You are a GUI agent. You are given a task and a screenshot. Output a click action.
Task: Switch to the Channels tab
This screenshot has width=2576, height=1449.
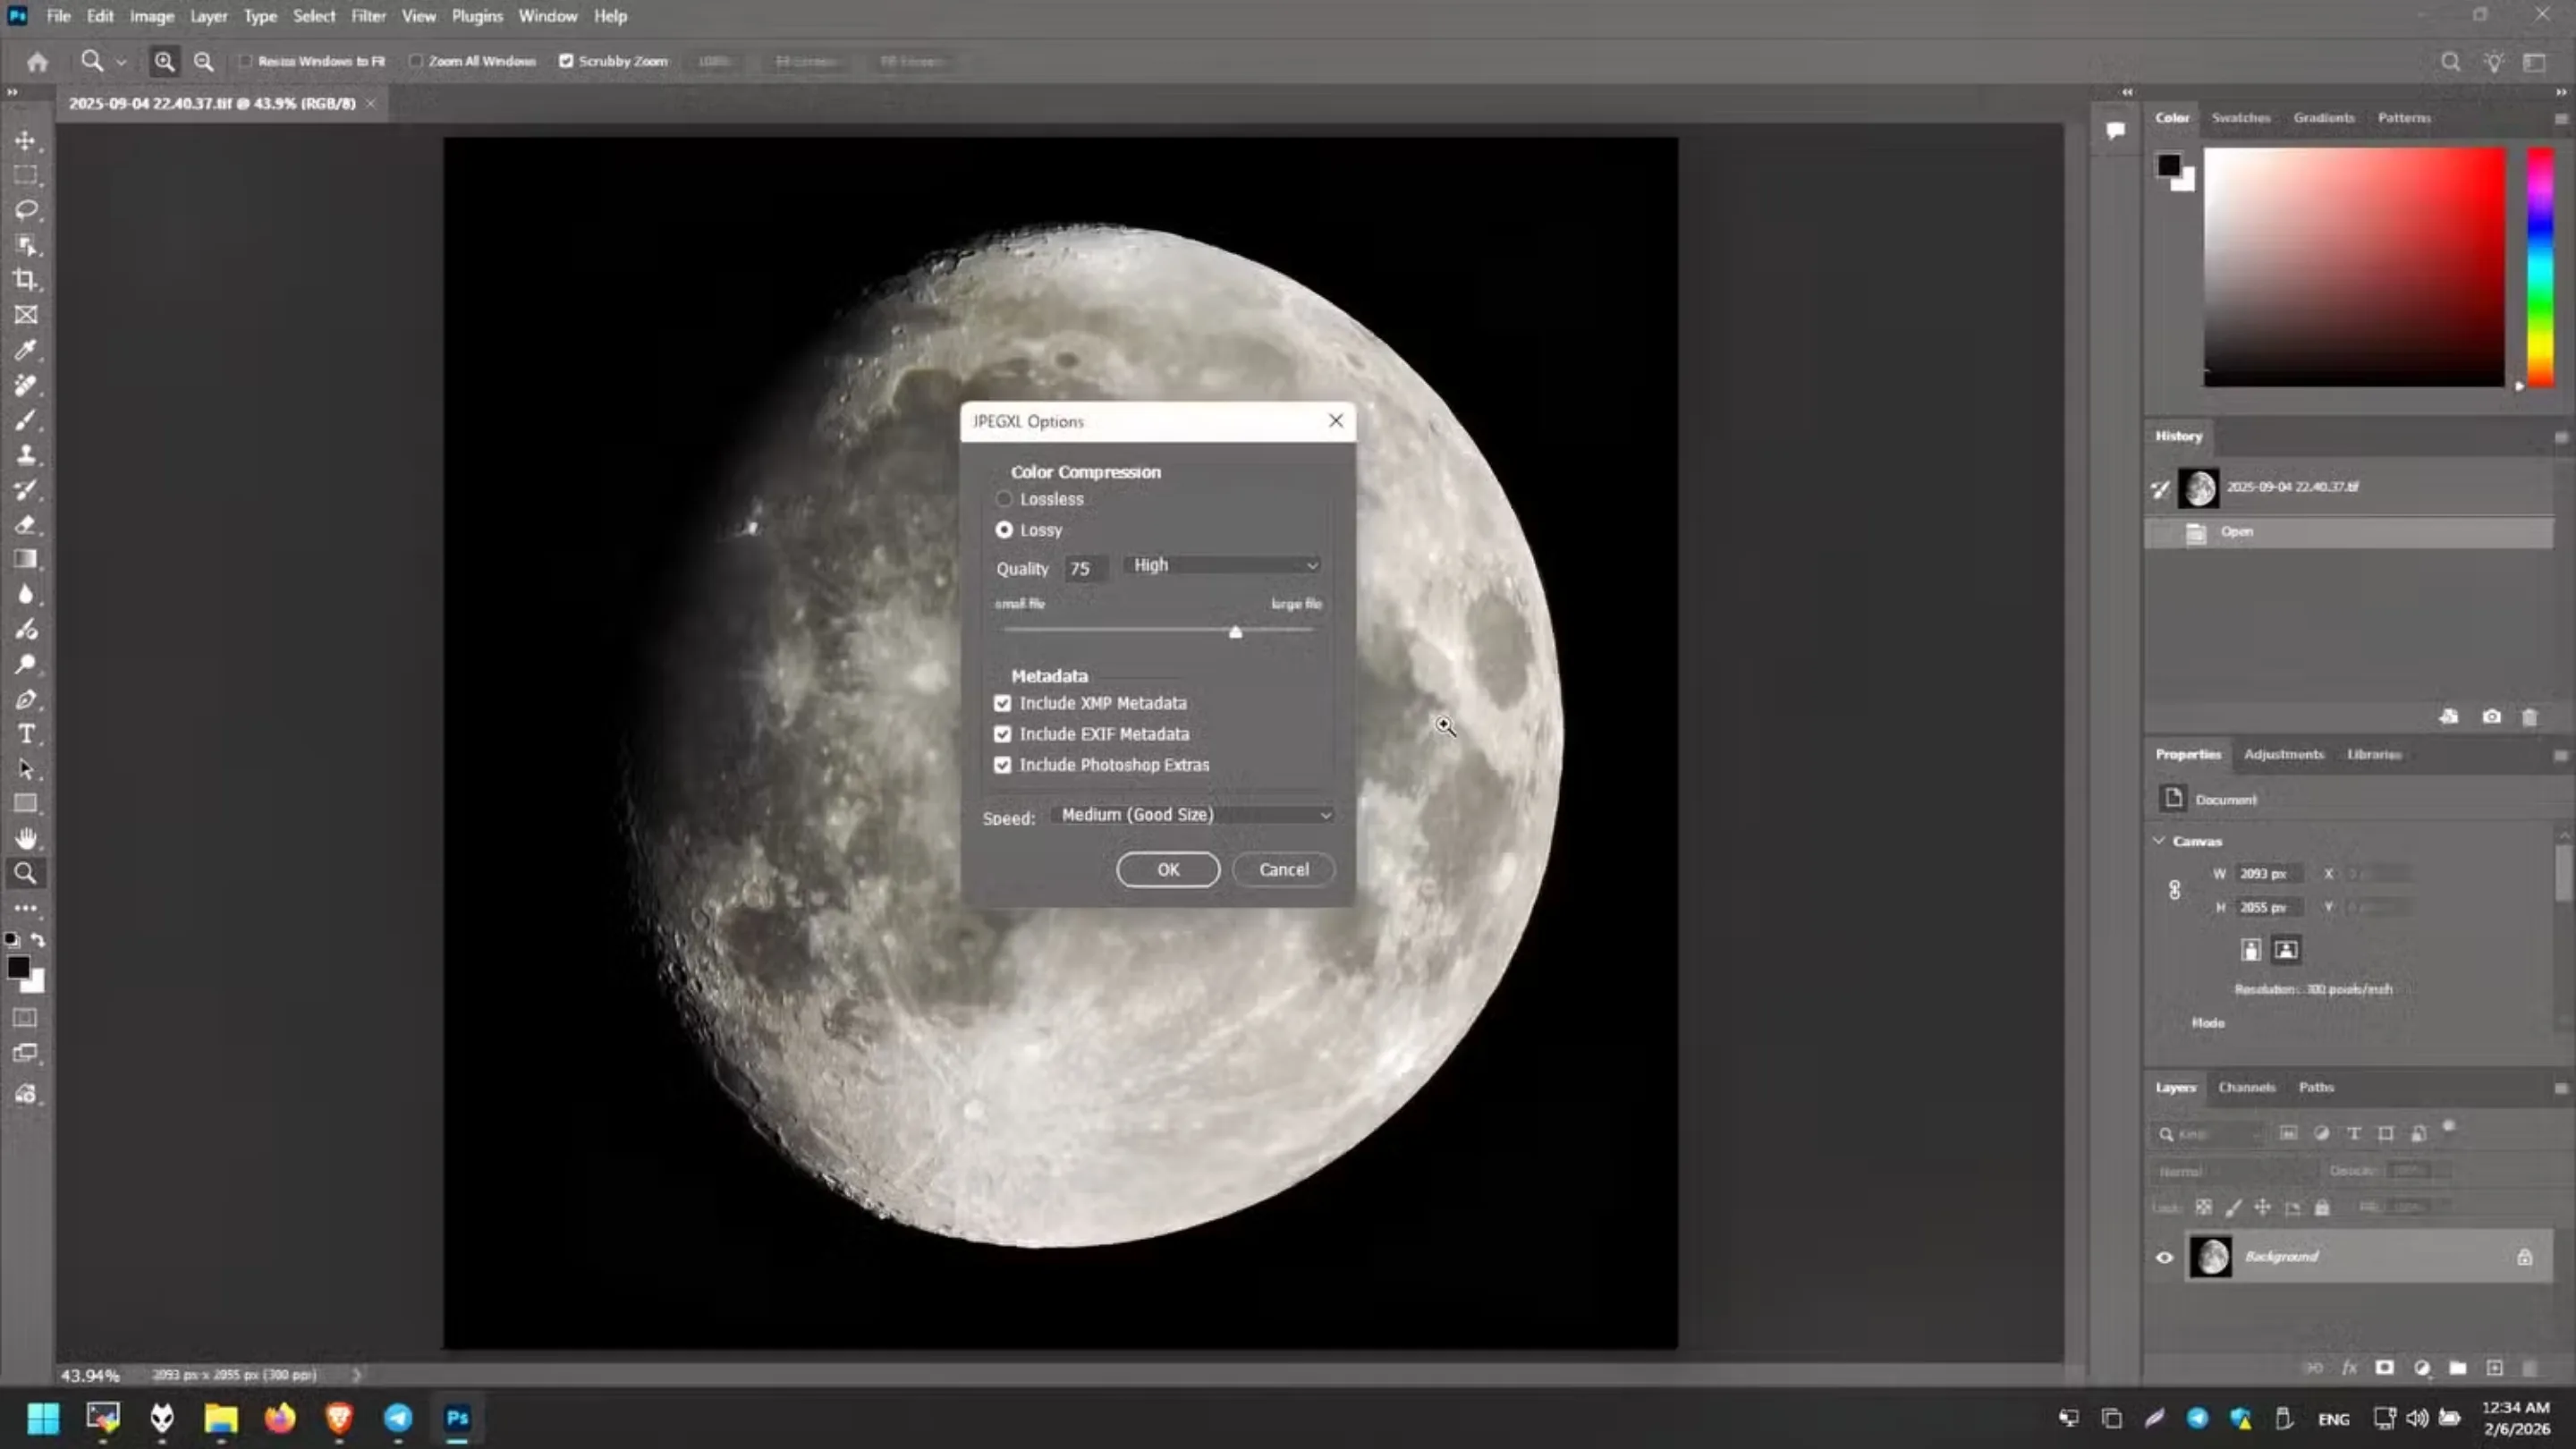point(2246,1087)
